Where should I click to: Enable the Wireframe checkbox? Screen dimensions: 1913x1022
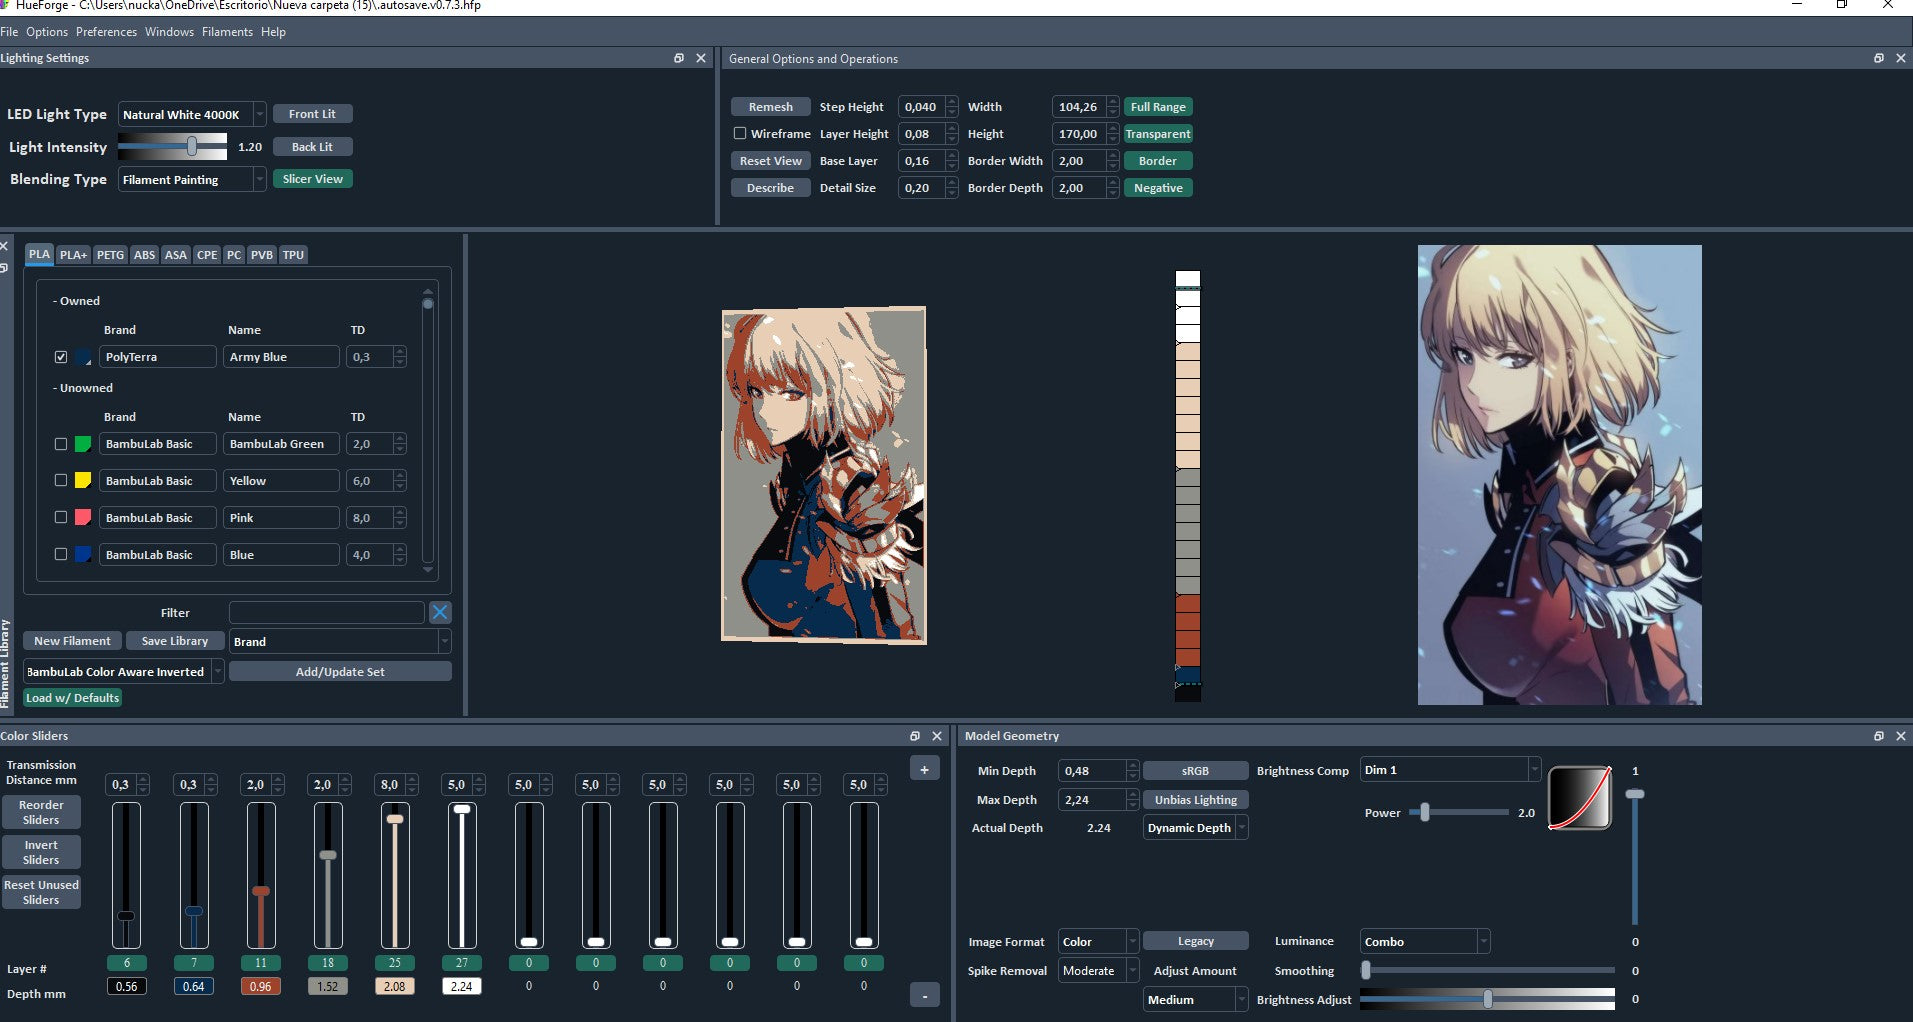point(740,133)
